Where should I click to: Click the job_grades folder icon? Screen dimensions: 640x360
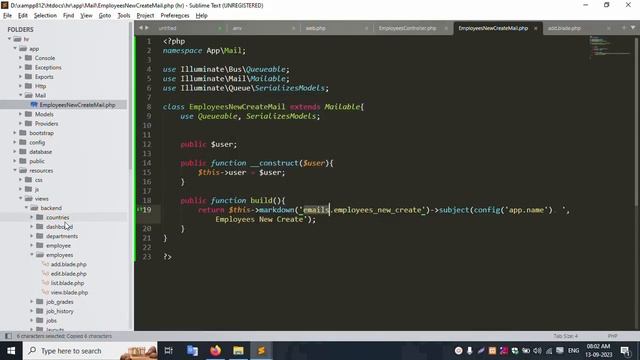[40, 302]
